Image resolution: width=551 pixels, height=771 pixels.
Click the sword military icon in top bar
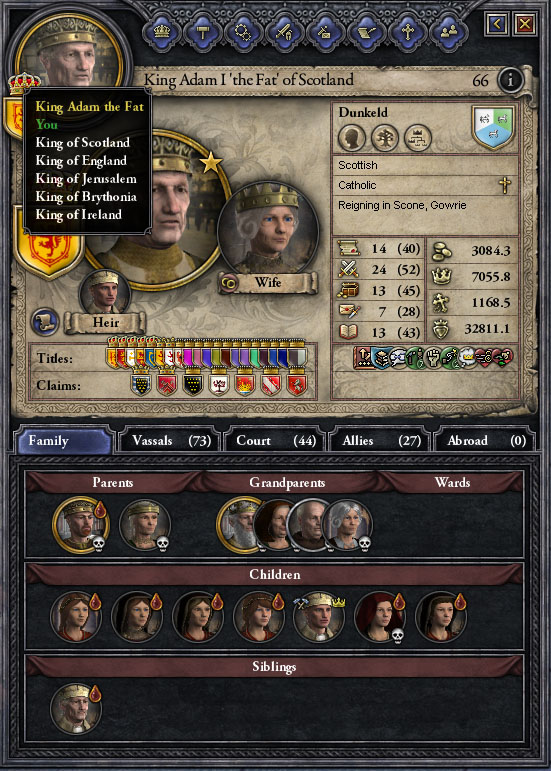pyautogui.click(x=284, y=32)
